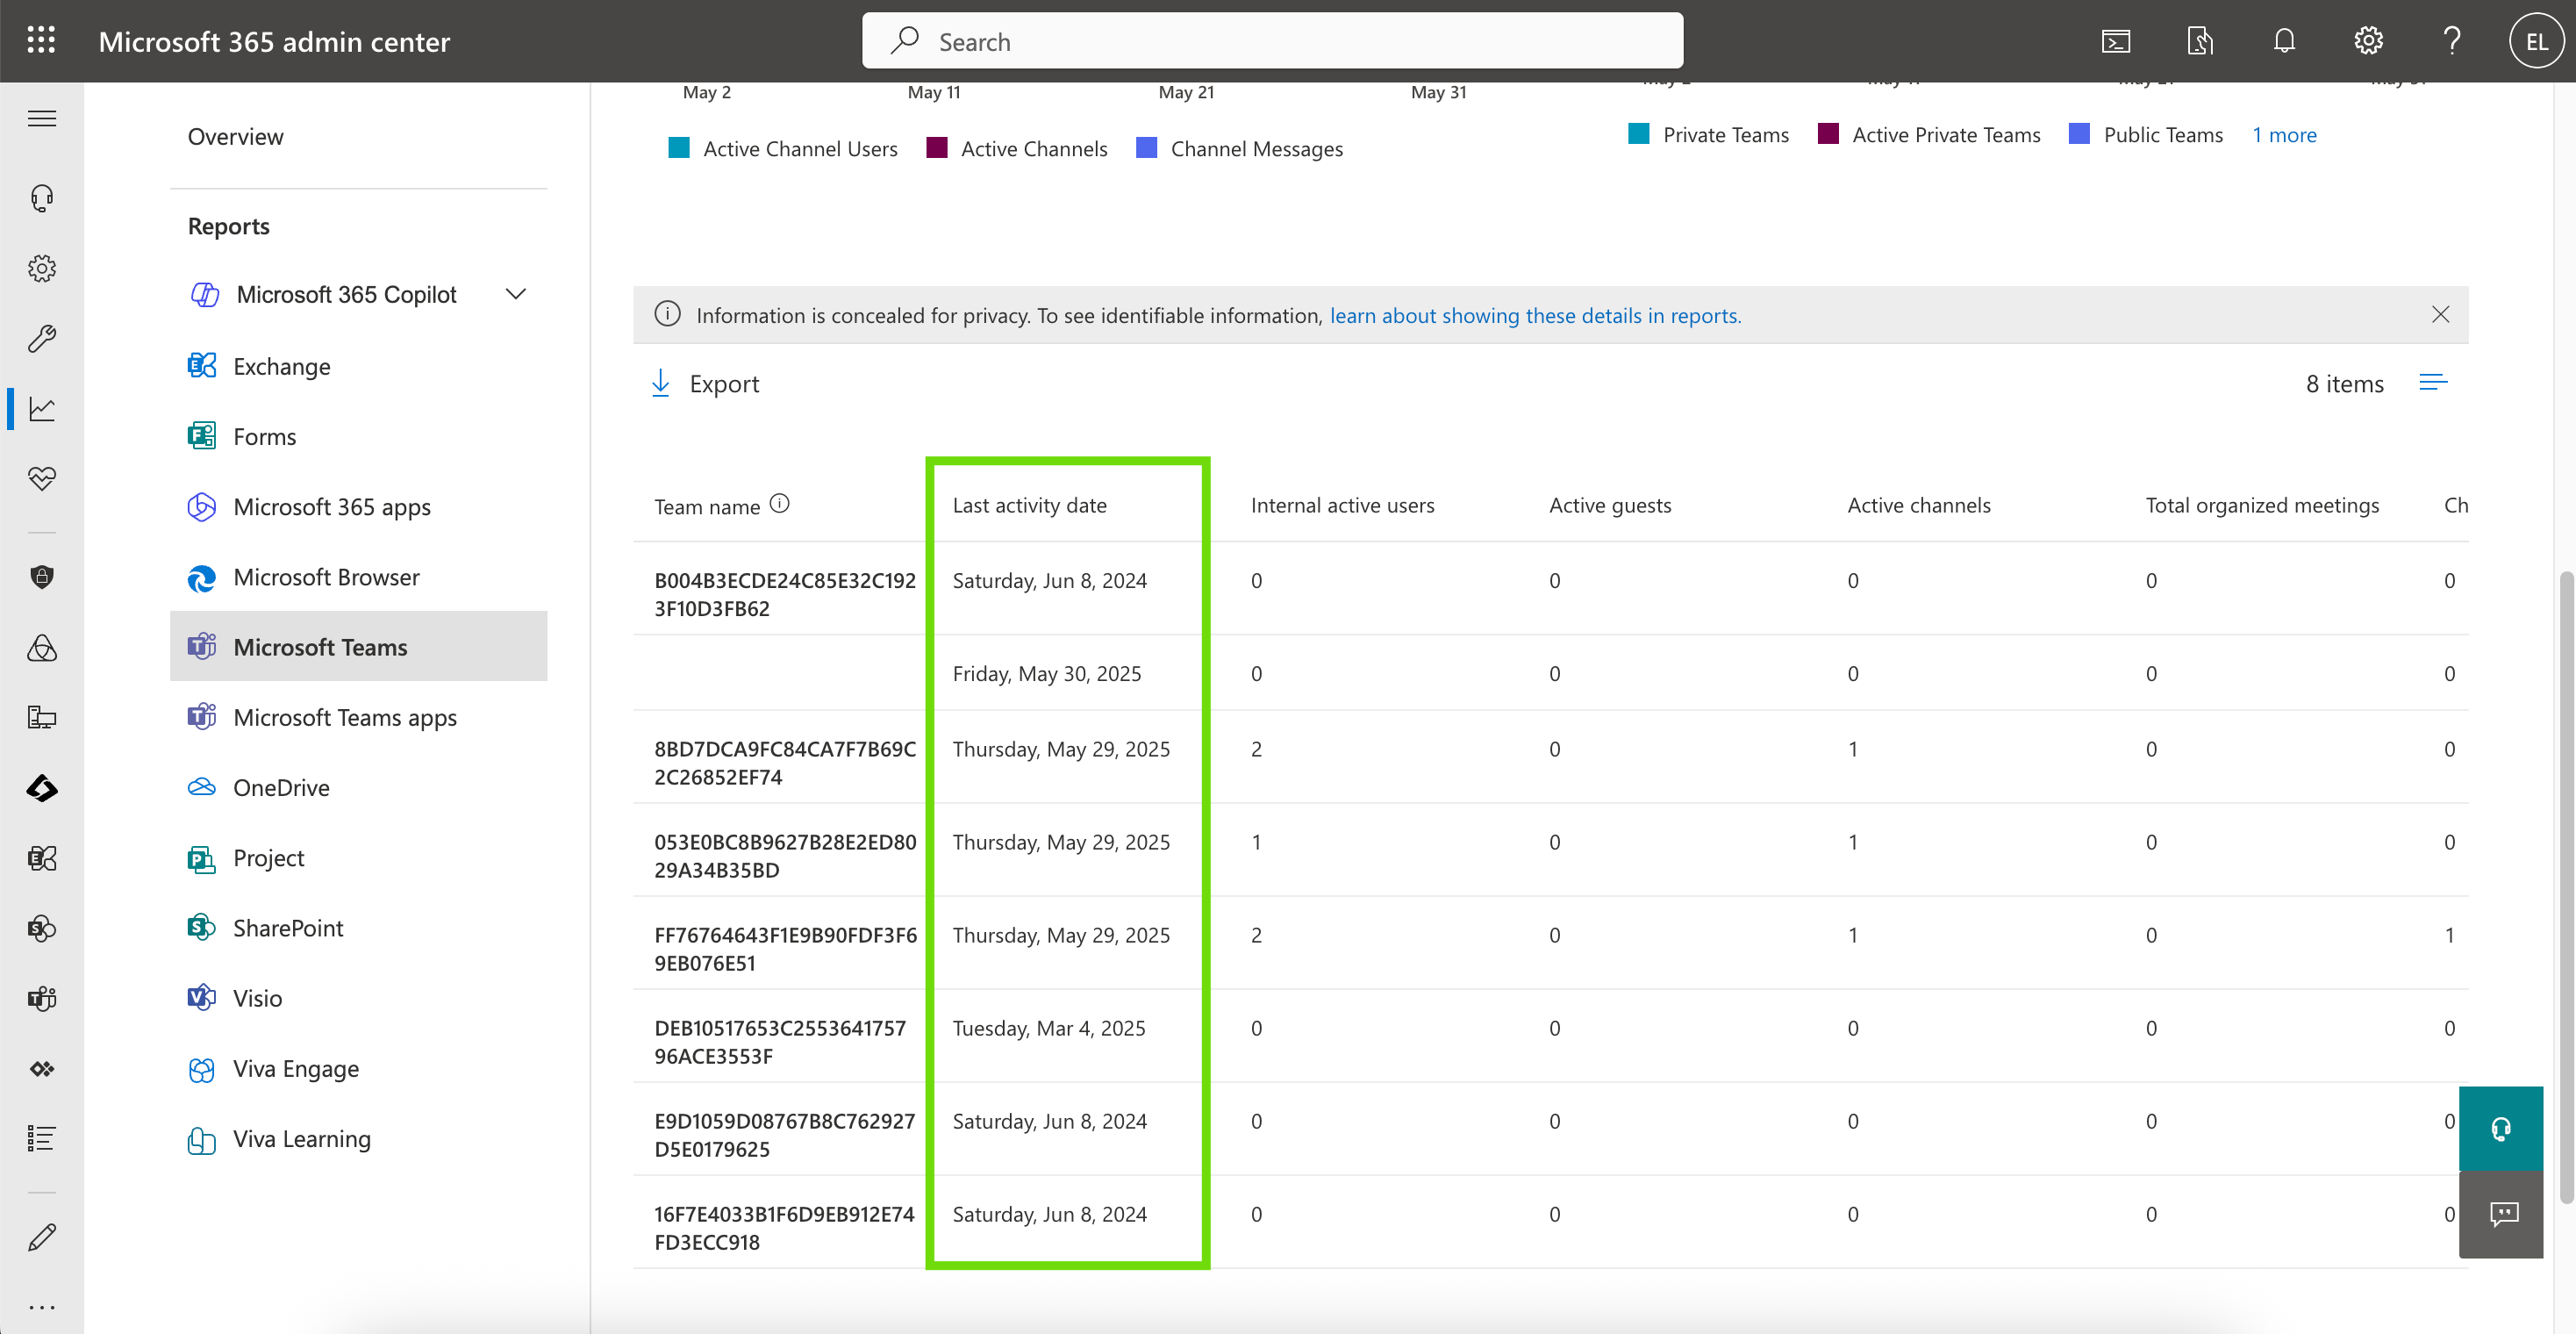Click the Tuesday, Mar 4, 2025 date cell
2576x1334 pixels.
1049,1028
